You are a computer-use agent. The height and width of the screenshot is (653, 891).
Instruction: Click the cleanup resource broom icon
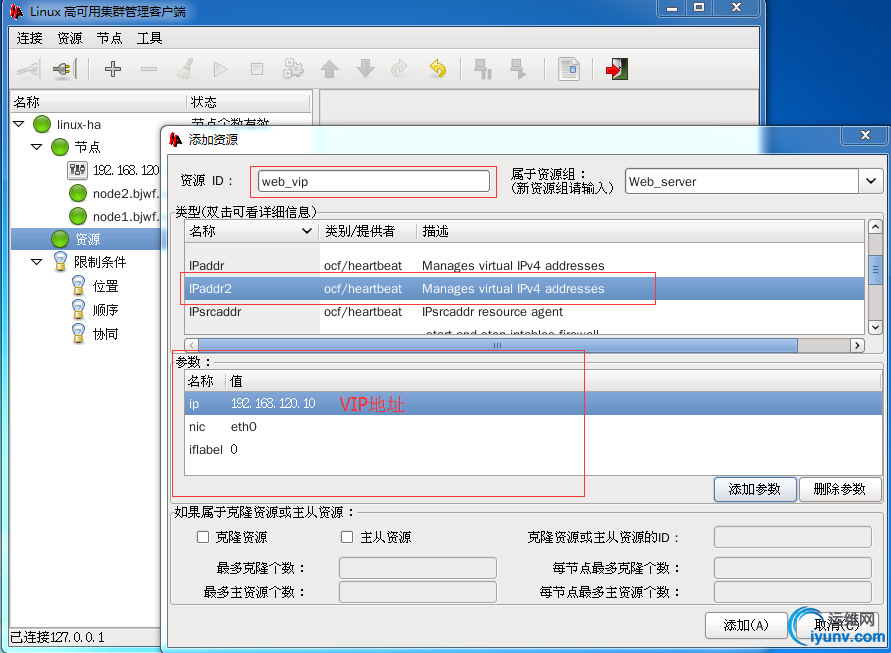point(185,69)
